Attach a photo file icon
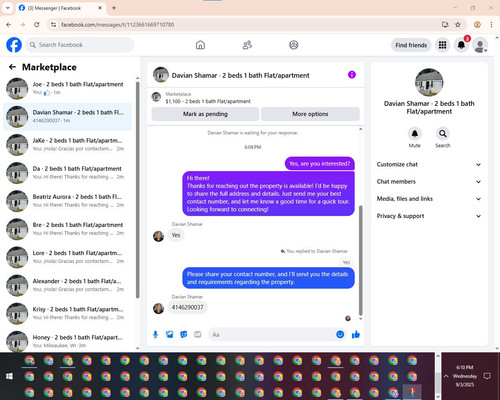Image resolution: width=500 pixels, height=400 pixels. [170, 334]
